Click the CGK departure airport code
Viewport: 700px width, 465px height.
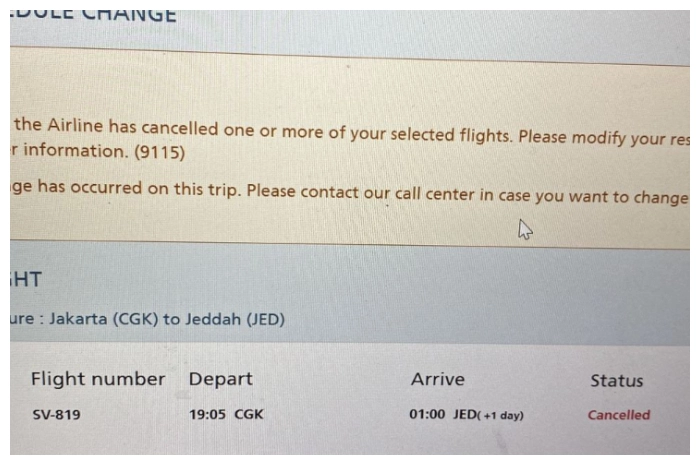click(249, 415)
